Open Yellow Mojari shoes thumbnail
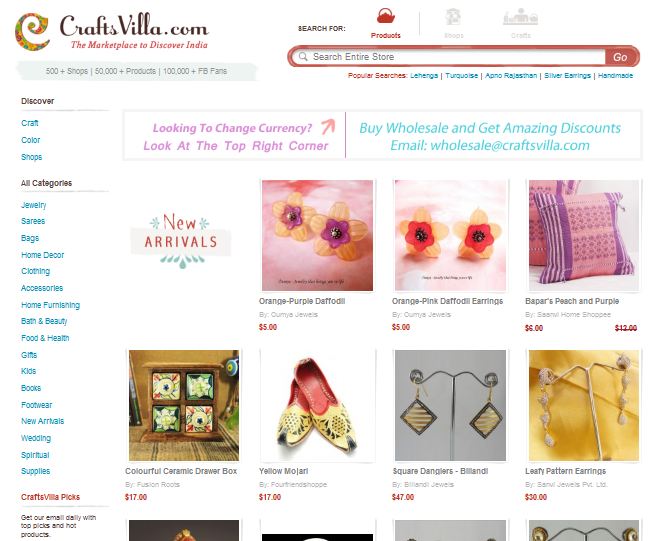This screenshot has width=666, height=541. pos(317,406)
